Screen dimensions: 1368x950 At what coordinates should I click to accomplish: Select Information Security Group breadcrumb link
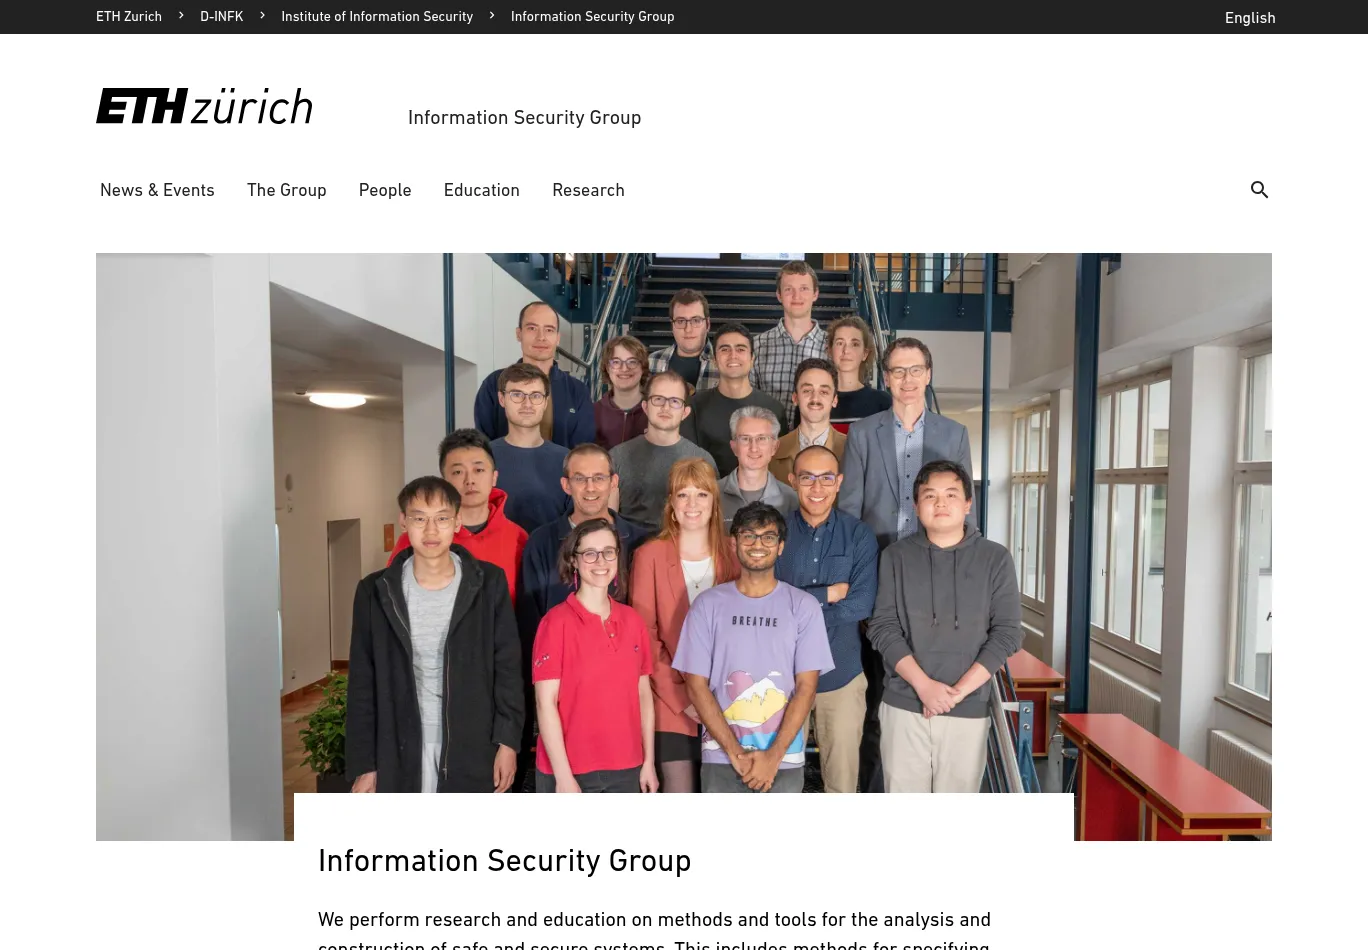click(x=592, y=16)
